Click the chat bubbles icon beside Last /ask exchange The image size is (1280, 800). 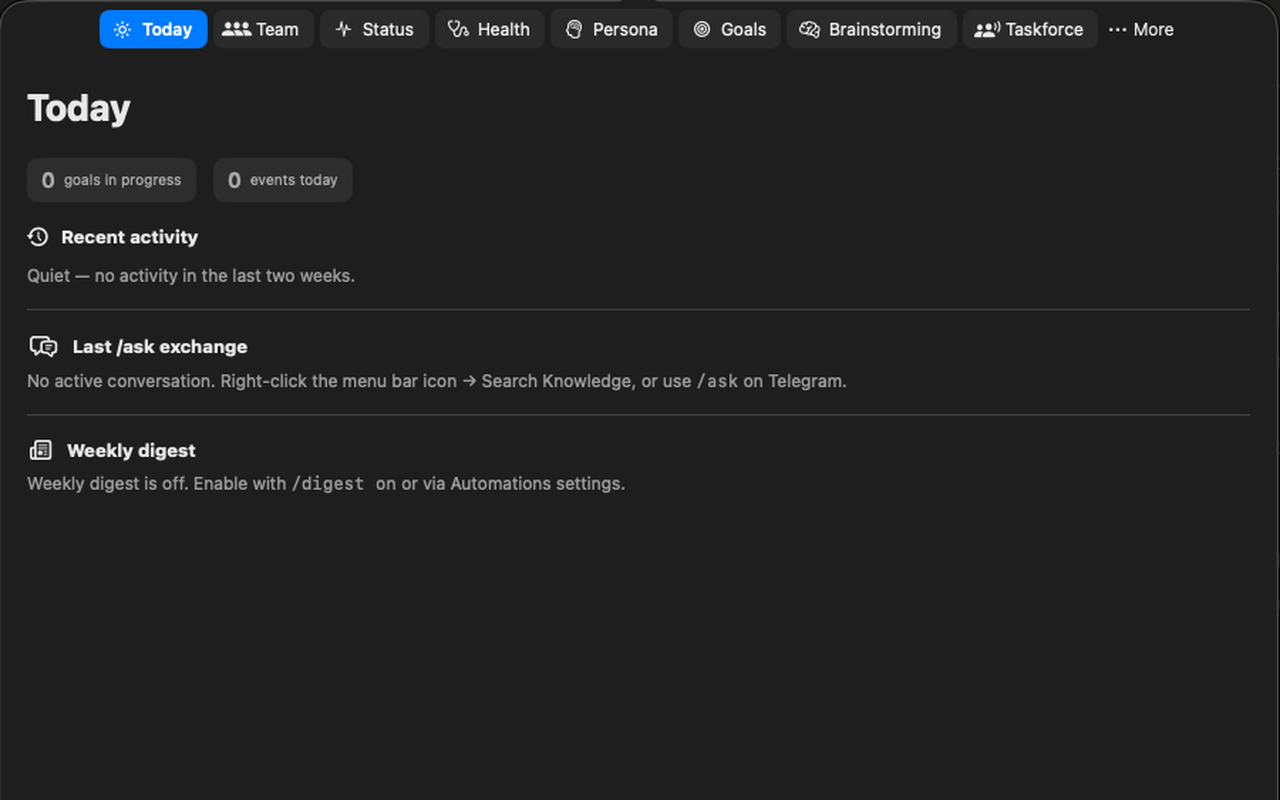(43, 347)
